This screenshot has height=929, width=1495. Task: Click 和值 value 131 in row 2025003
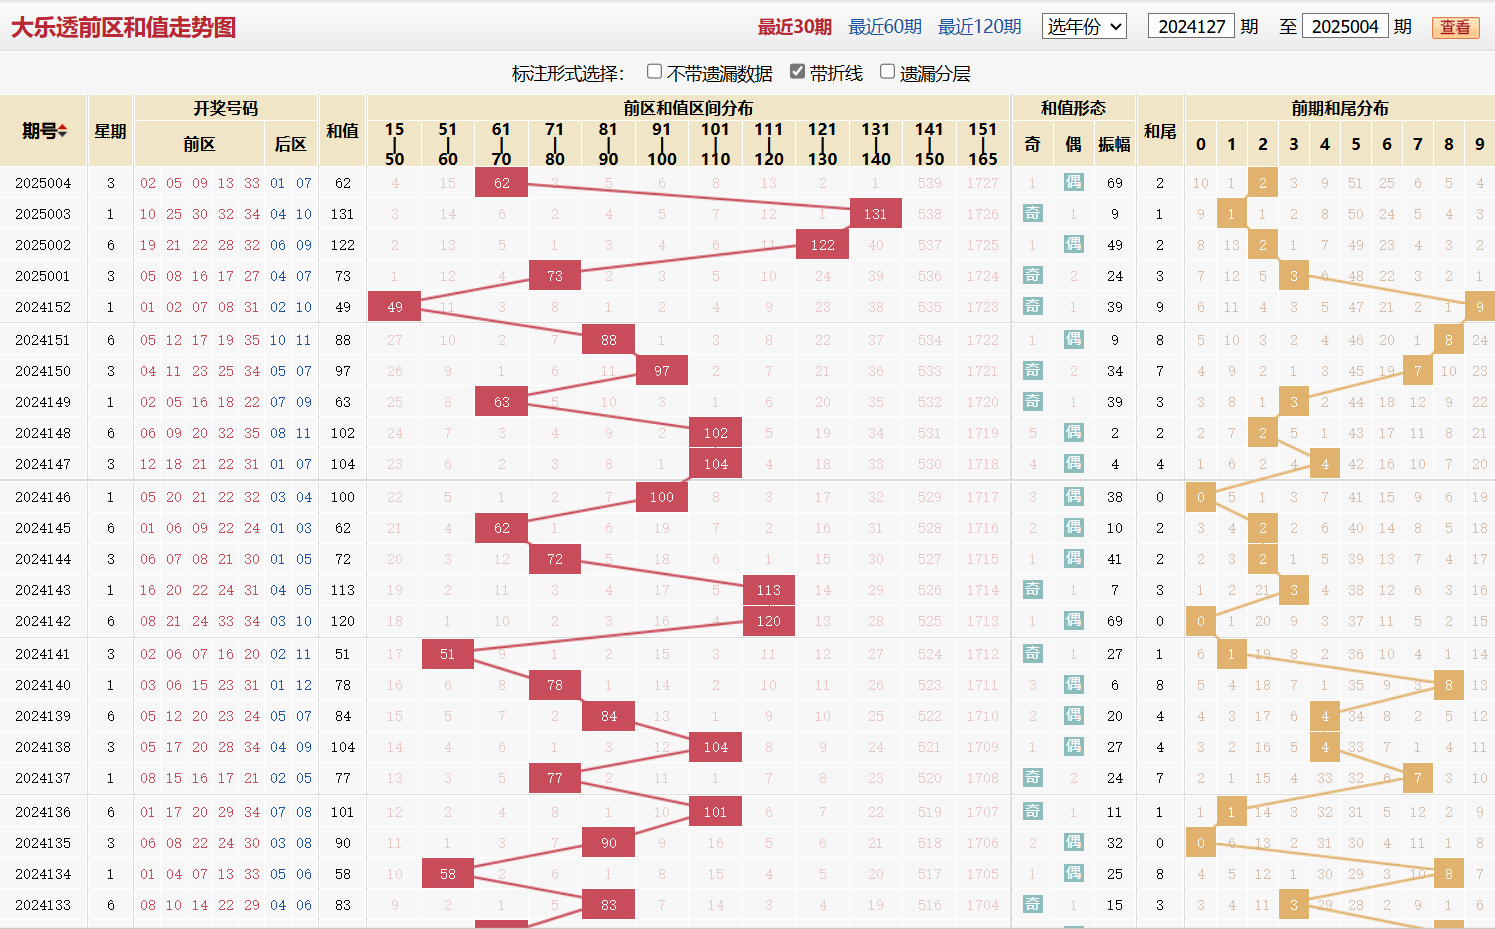343,214
